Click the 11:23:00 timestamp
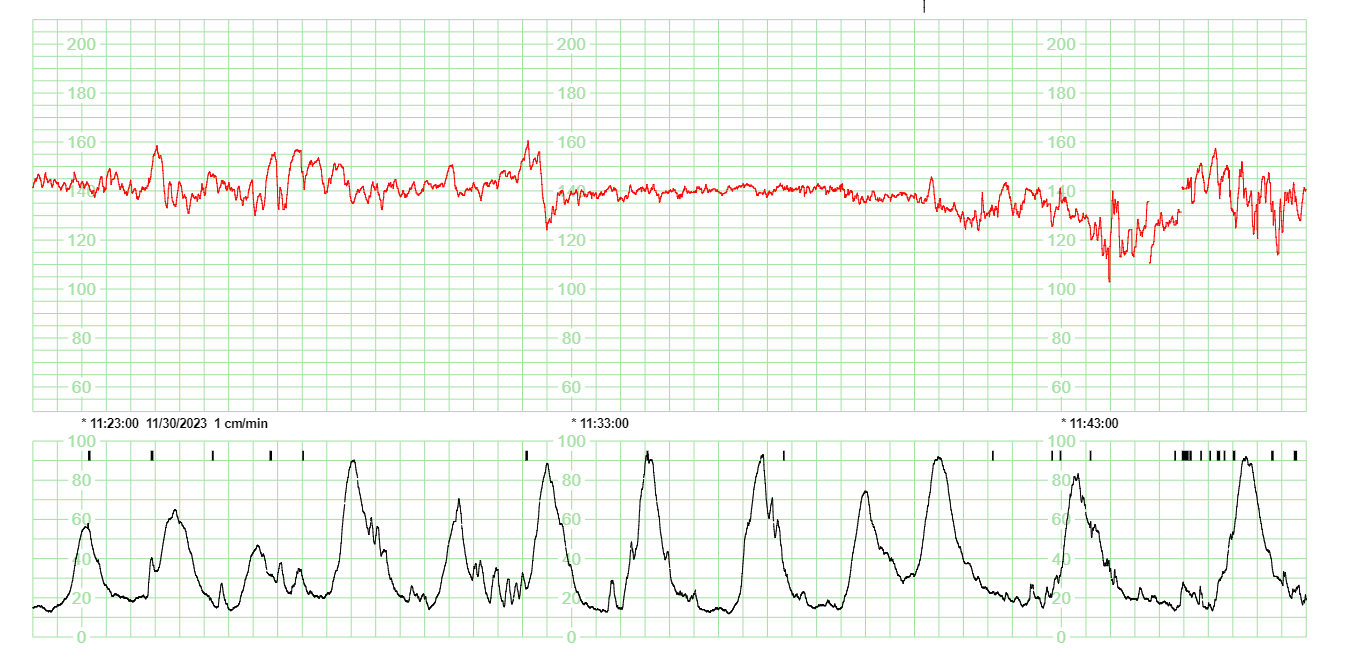 pos(114,424)
